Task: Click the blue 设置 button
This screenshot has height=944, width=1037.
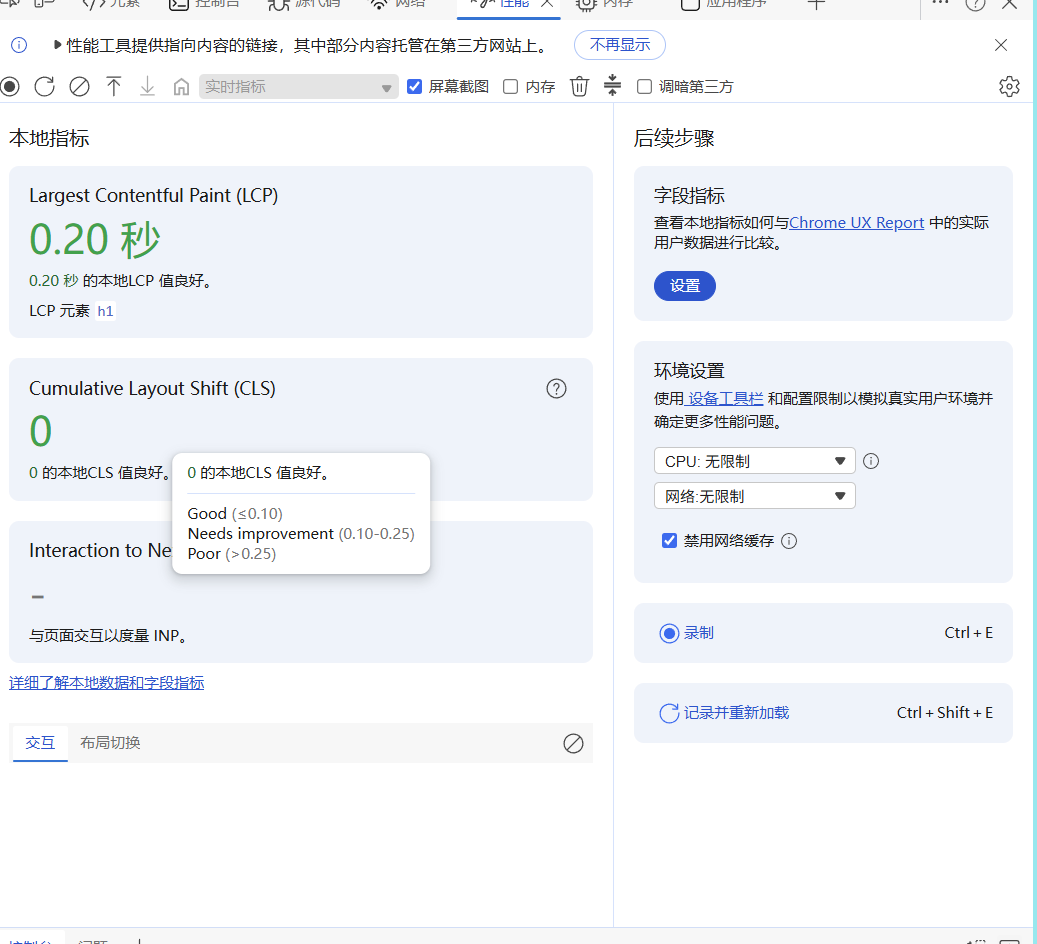Action: (685, 286)
